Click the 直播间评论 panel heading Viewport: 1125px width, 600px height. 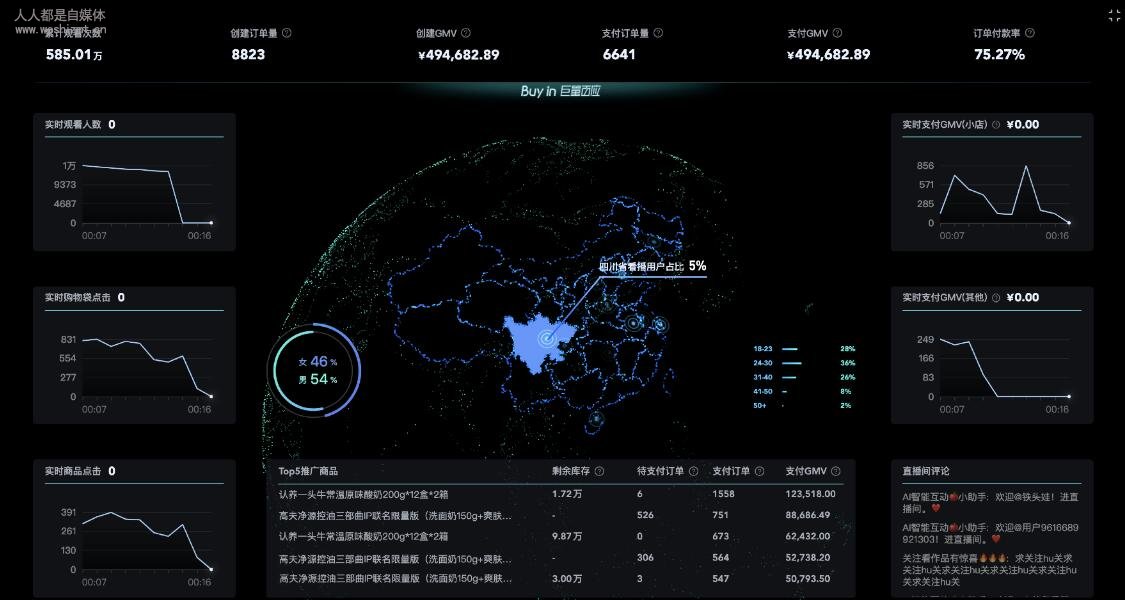coord(926,472)
